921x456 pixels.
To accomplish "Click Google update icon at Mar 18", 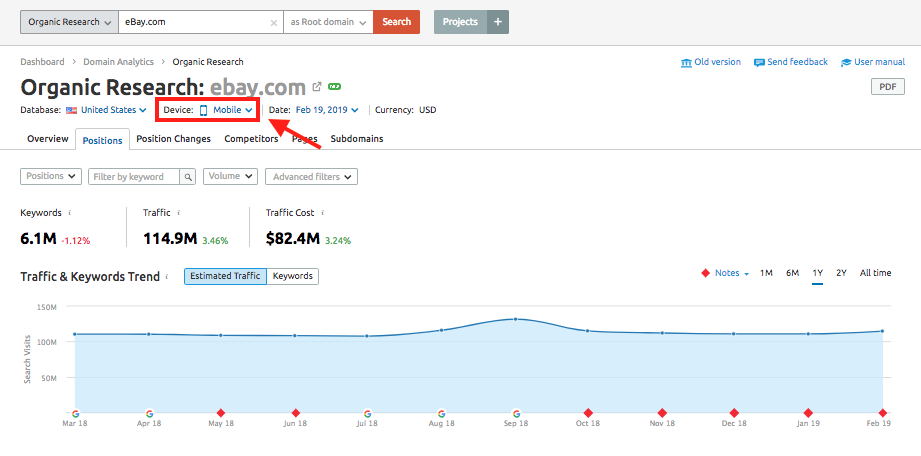I will 75,413.
